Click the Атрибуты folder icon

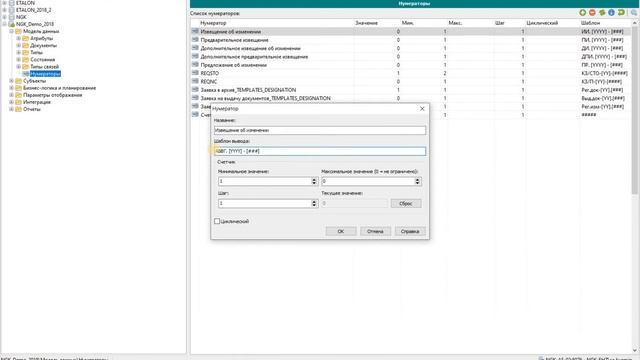25,38
